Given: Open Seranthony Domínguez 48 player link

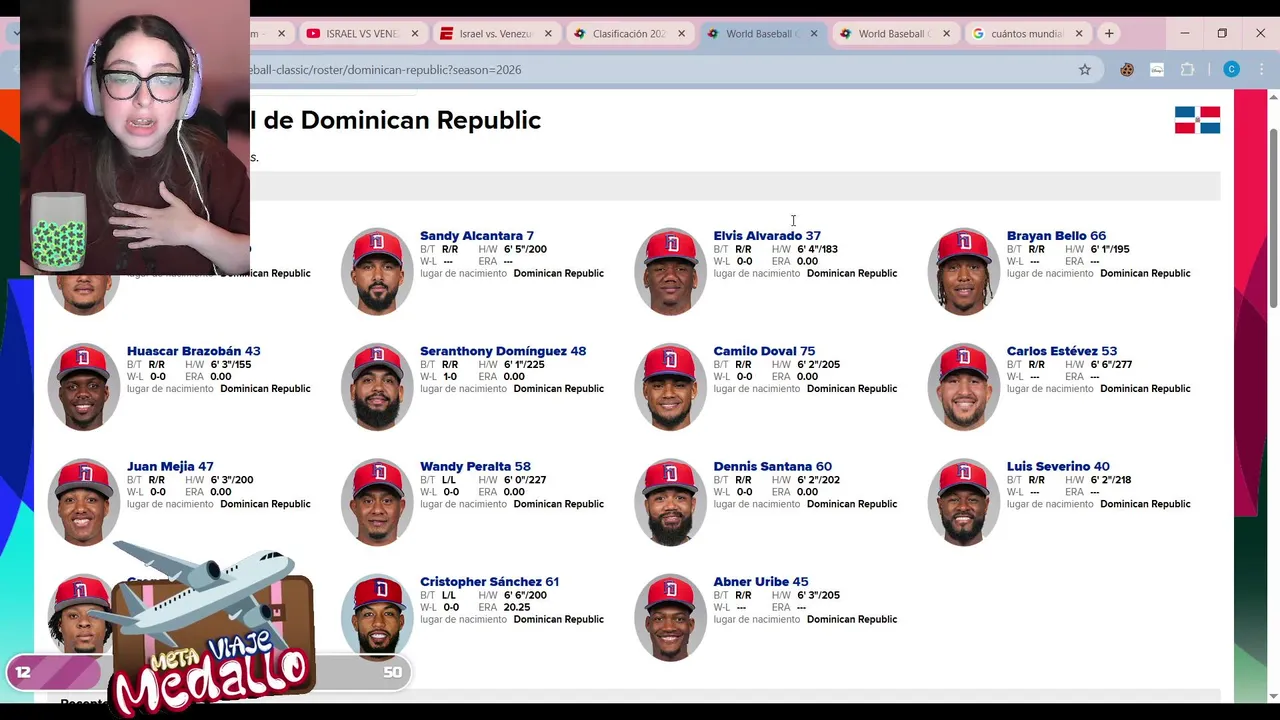Looking at the screenshot, I should [503, 351].
